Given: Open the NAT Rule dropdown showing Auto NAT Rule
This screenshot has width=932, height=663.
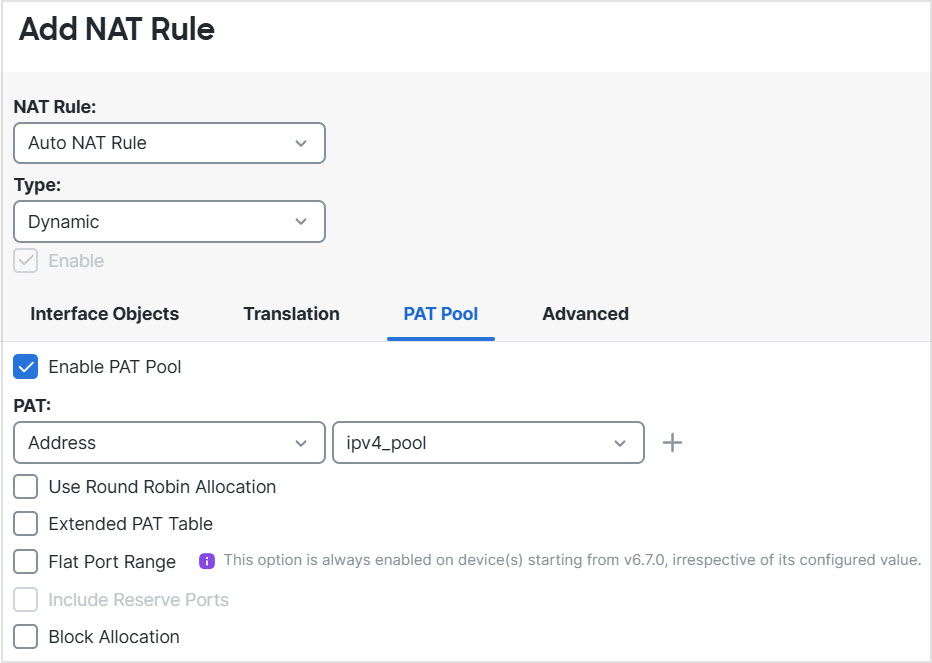Looking at the screenshot, I should click(169, 143).
